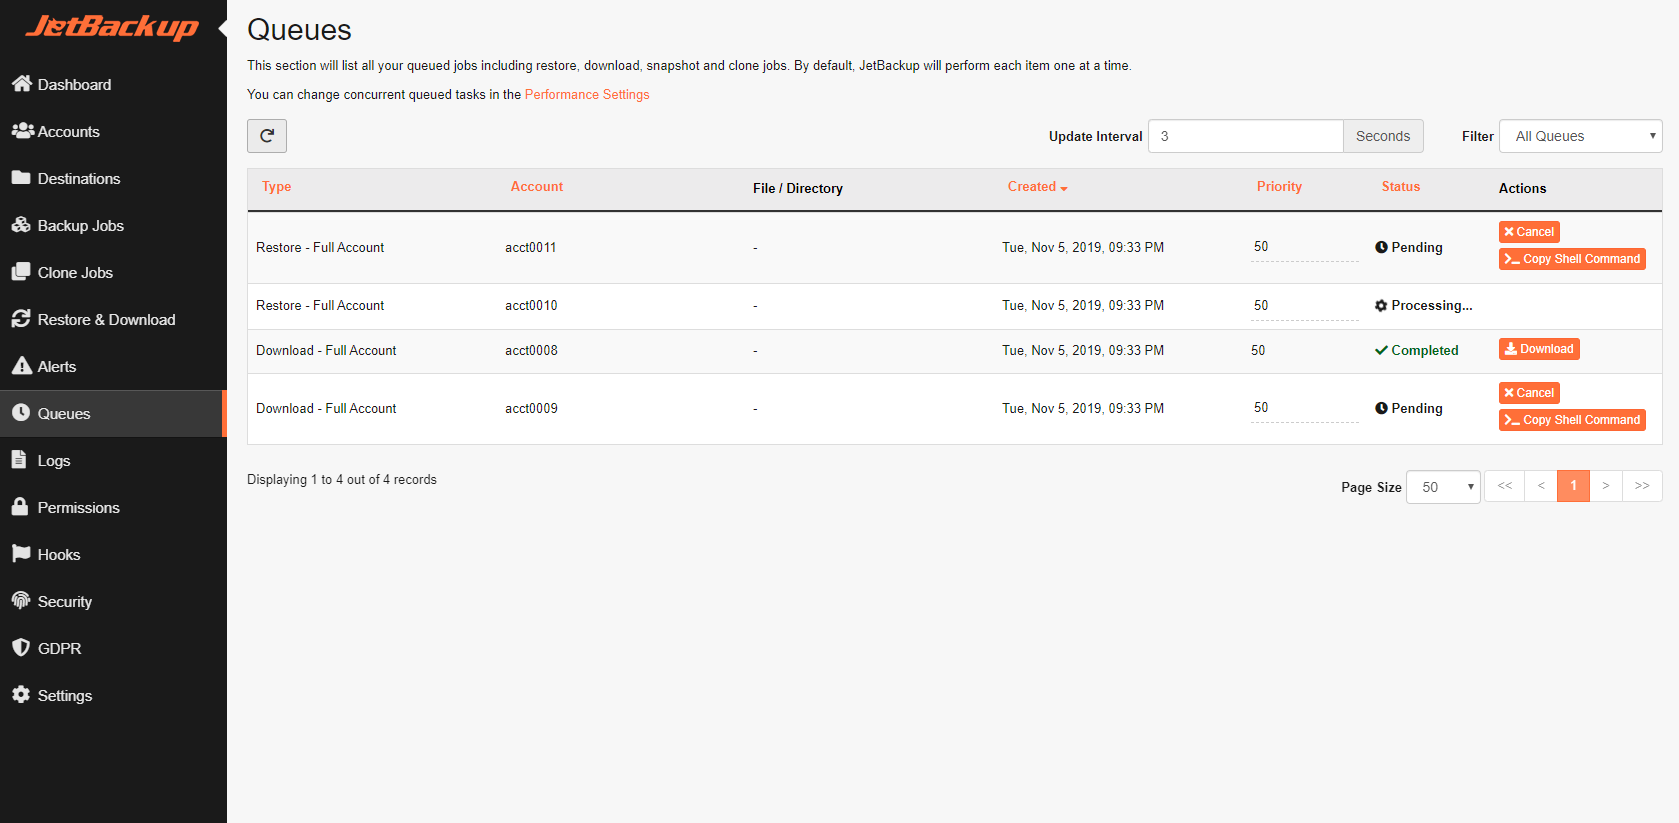Viewport: 1679px width, 823px height.
Task: Sort table by Type column
Action: (x=277, y=186)
